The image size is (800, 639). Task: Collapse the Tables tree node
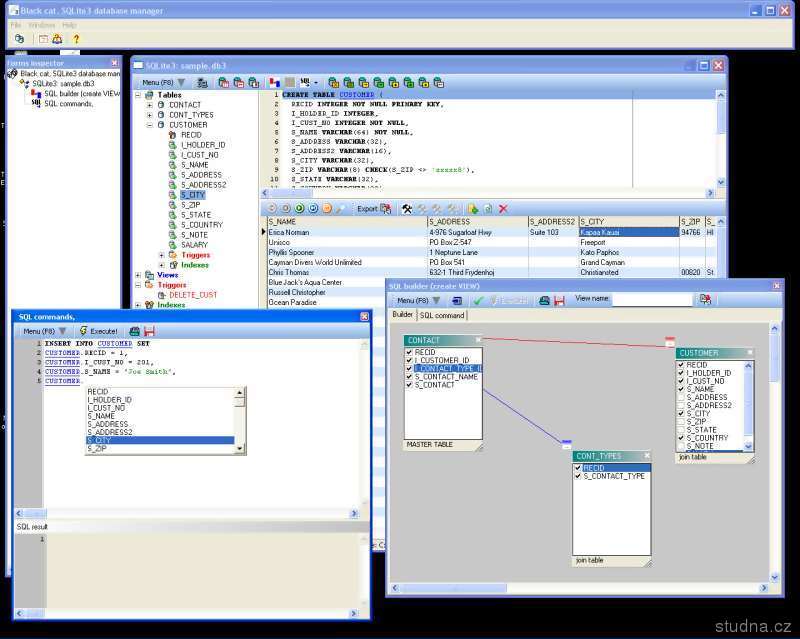coord(138,95)
